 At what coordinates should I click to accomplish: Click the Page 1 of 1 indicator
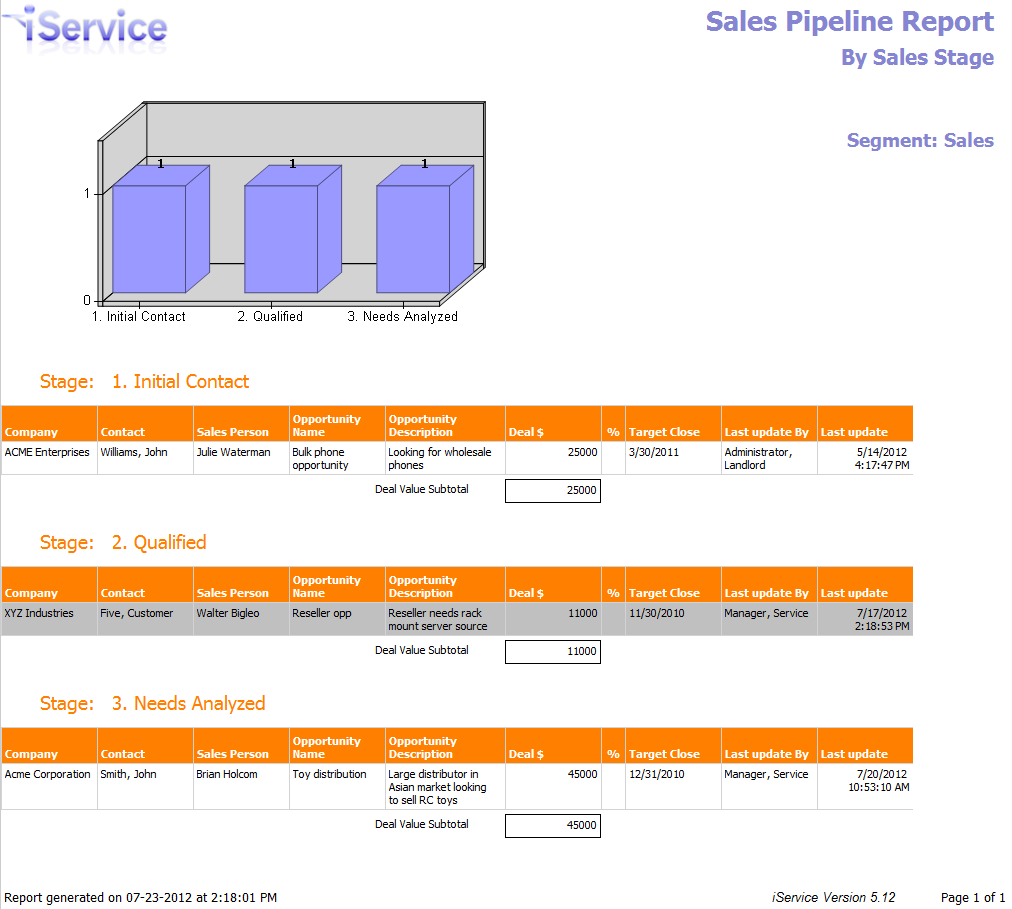973,897
